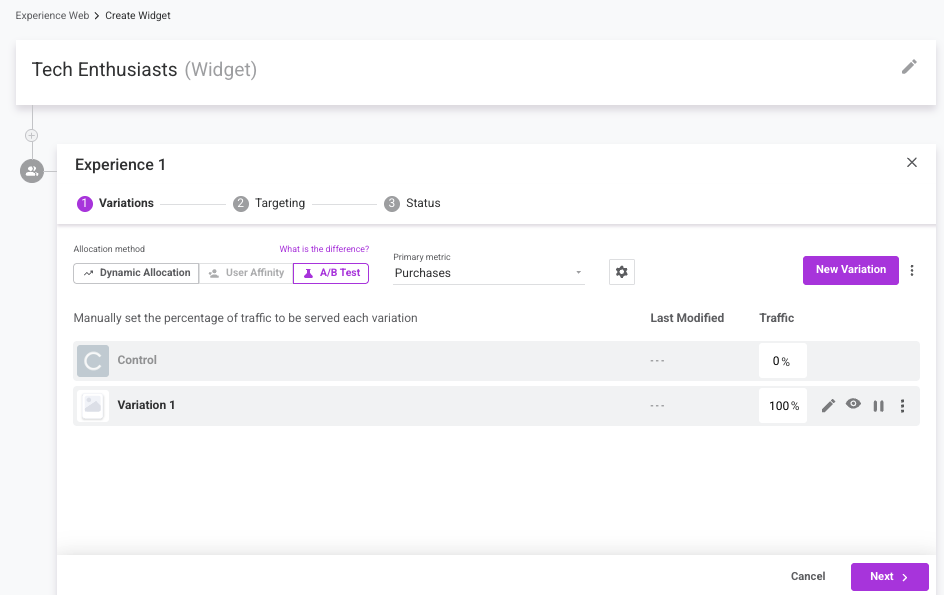The height and width of the screenshot is (595, 944).
Task: Go to the Targeting step
Action: point(269,203)
